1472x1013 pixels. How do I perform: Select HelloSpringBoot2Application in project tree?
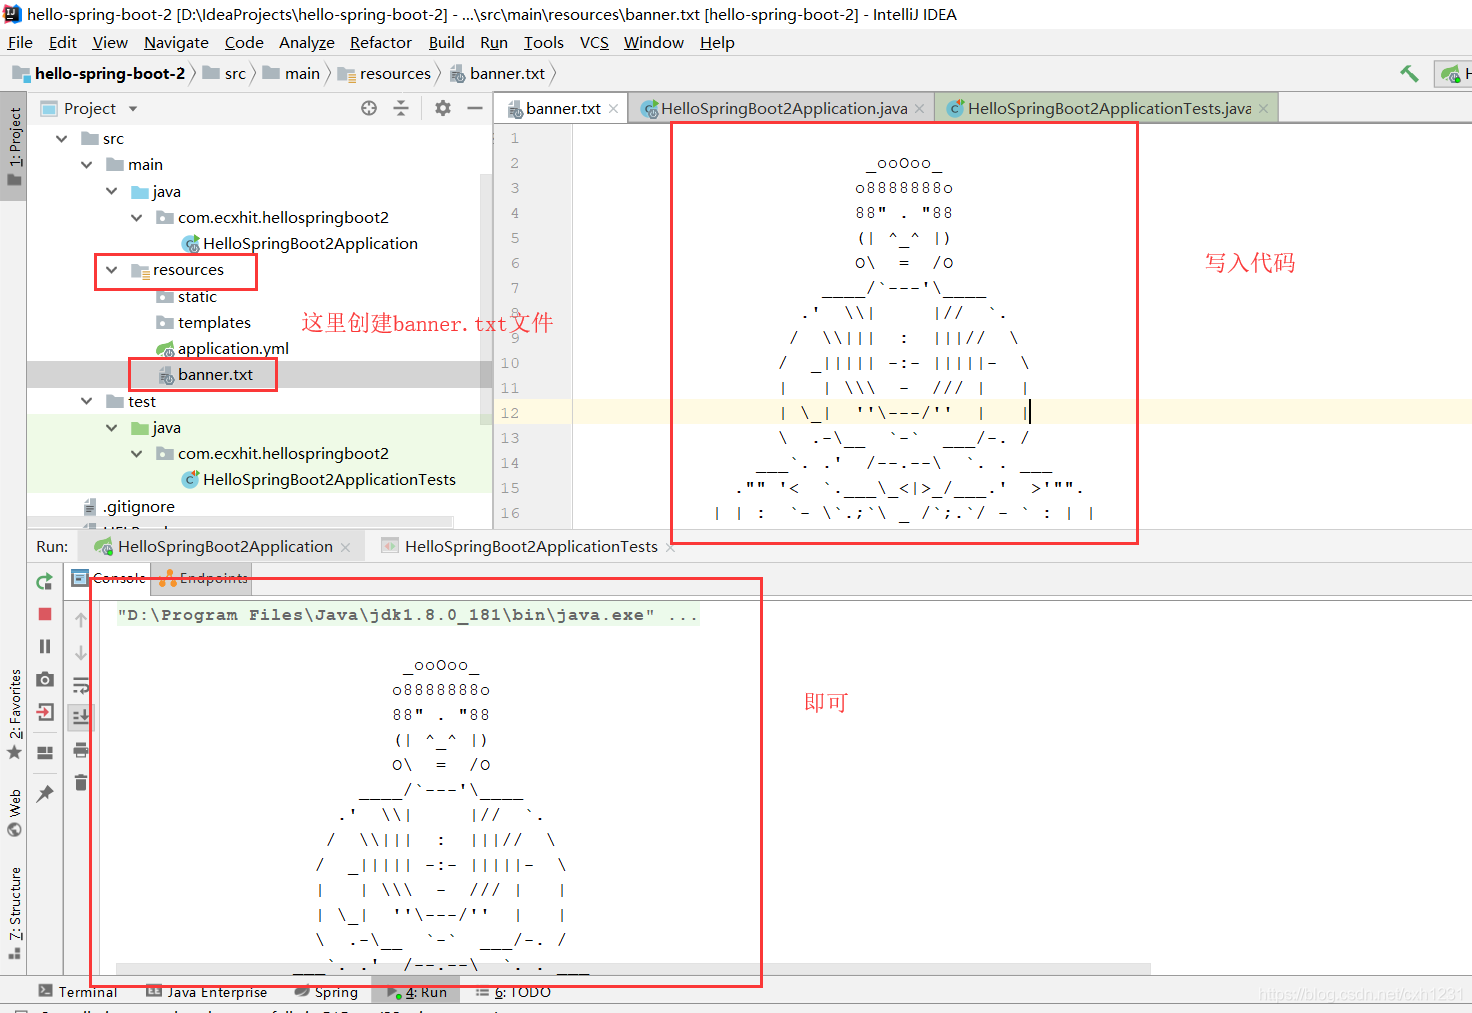tap(310, 243)
